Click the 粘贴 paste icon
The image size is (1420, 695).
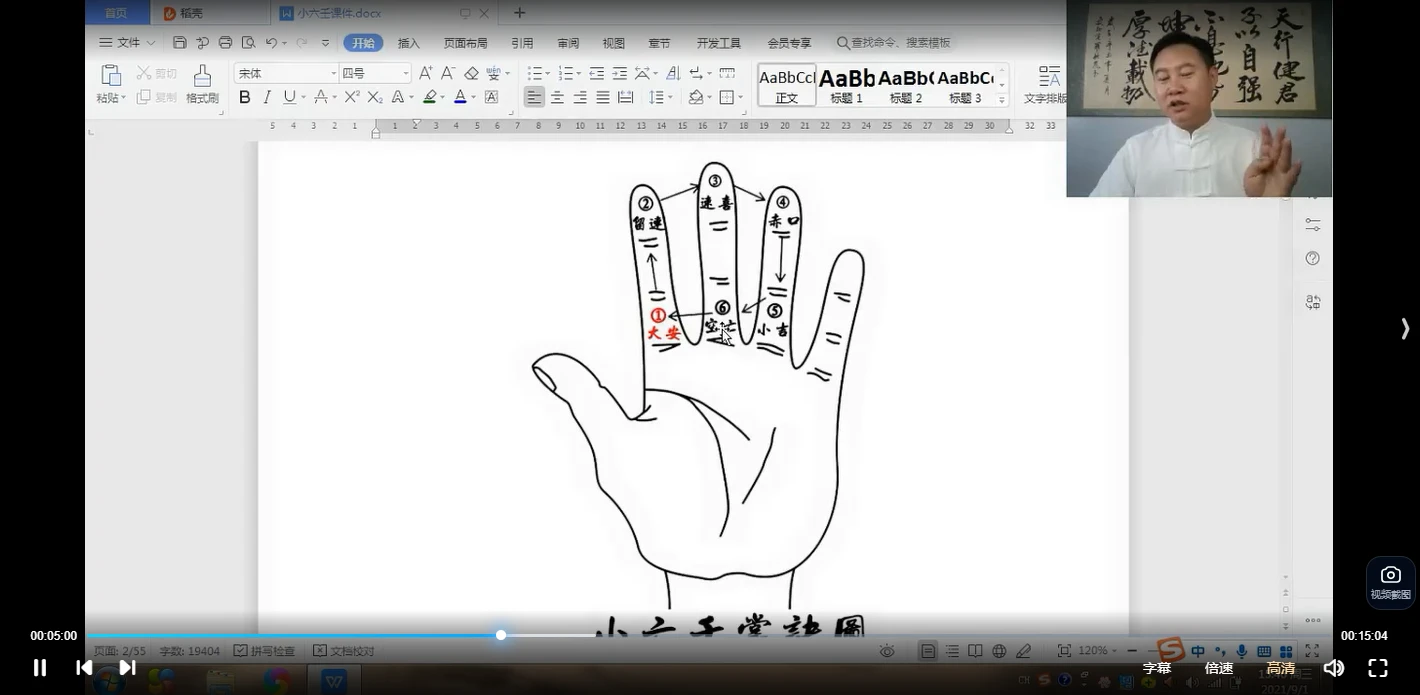[x=111, y=76]
